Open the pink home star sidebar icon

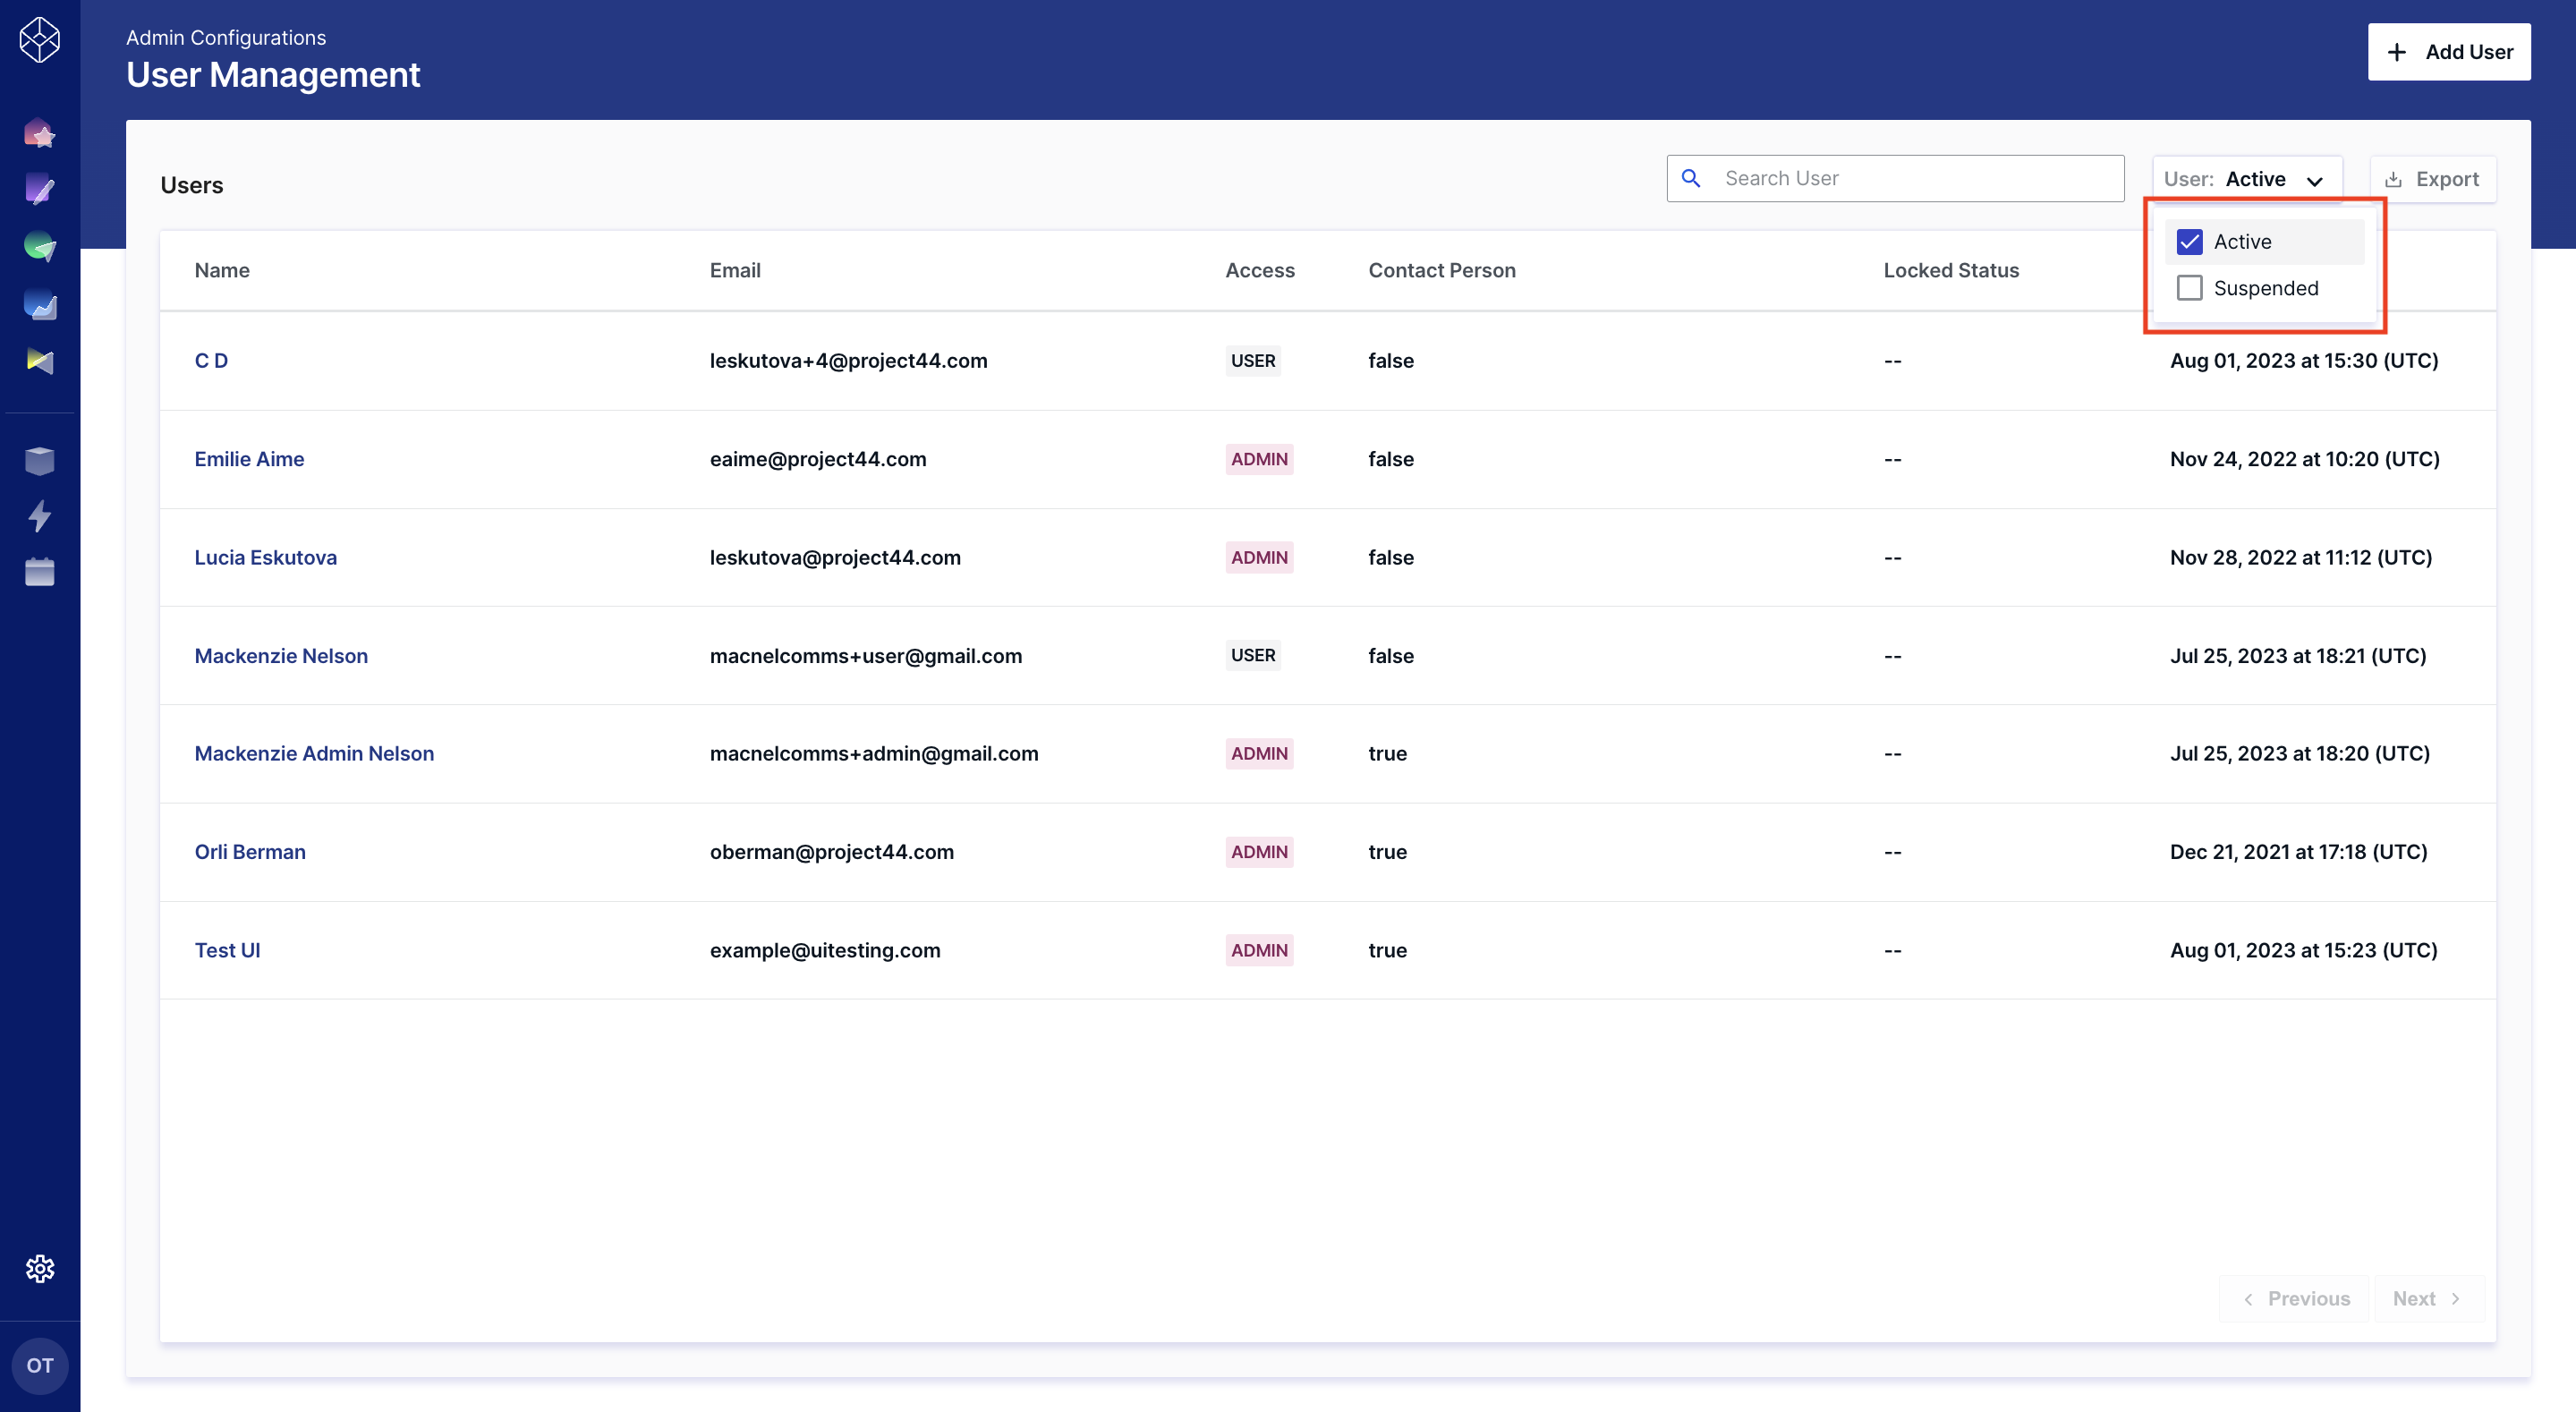[x=40, y=132]
